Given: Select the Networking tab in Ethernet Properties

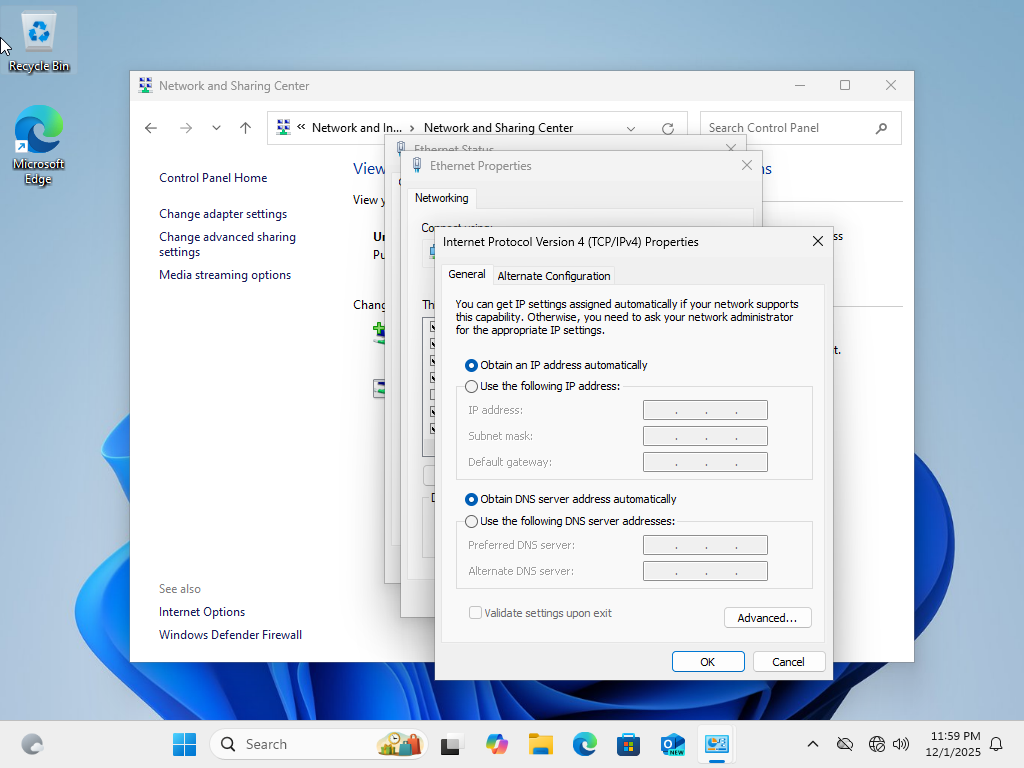Looking at the screenshot, I should pos(441,198).
